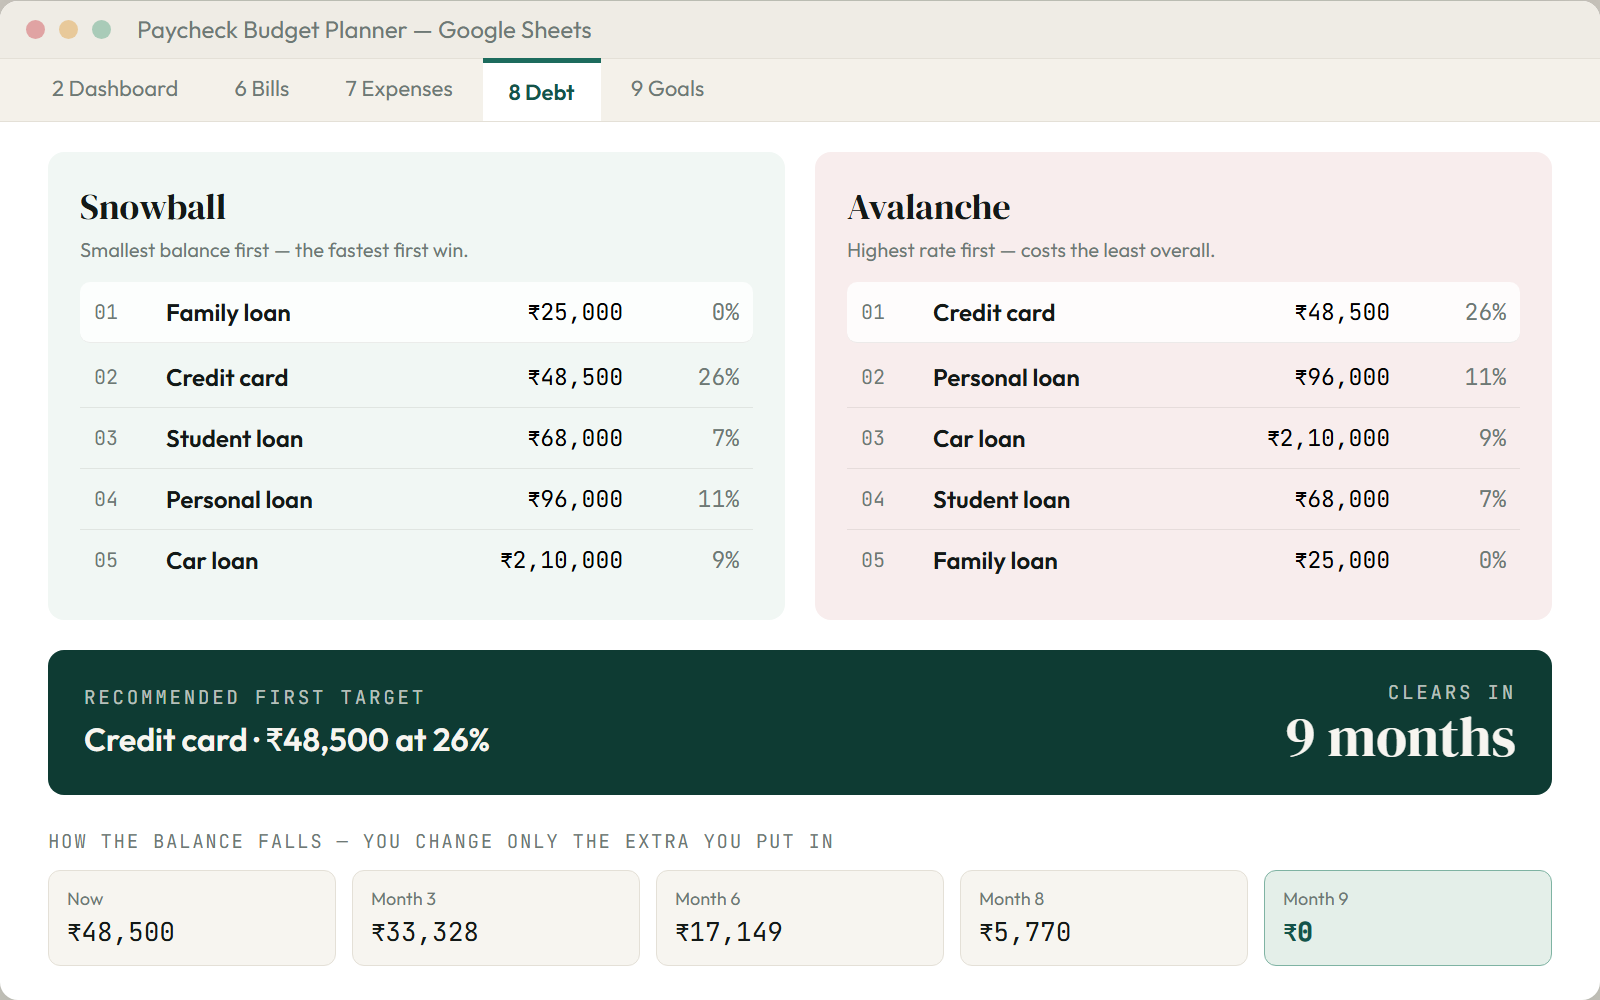Click the Avalanche Car loan 9% rate
This screenshot has width=1600, height=1000.
click(x=1493, y=438)
